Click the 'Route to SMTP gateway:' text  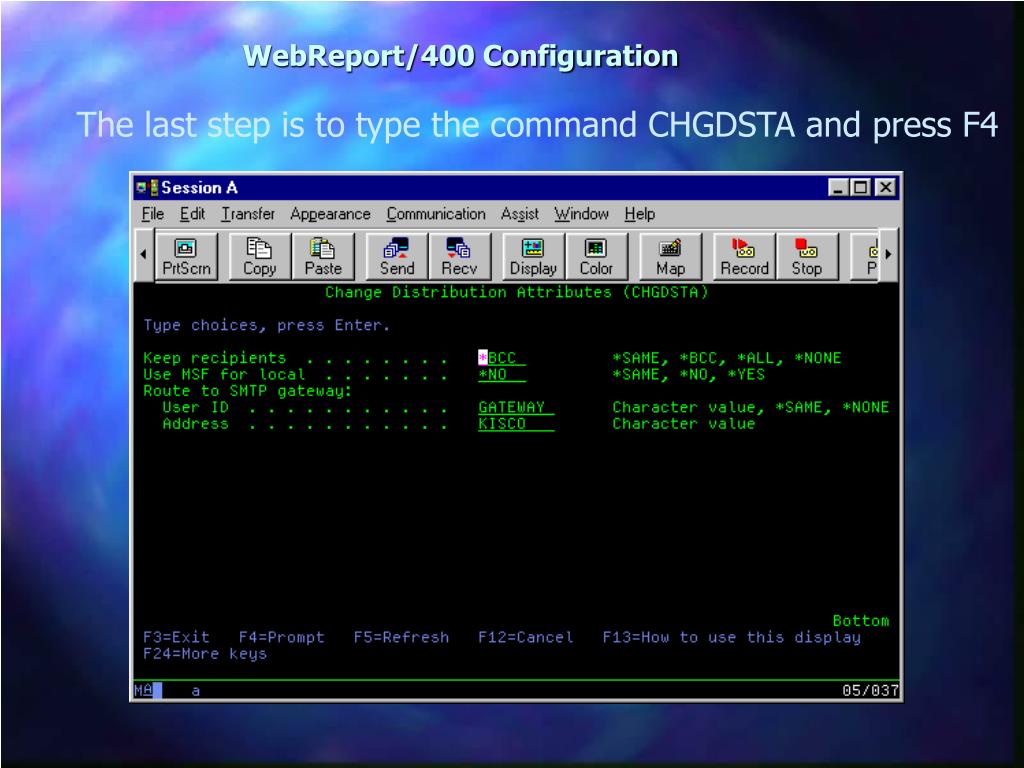[x=248, y=391]
